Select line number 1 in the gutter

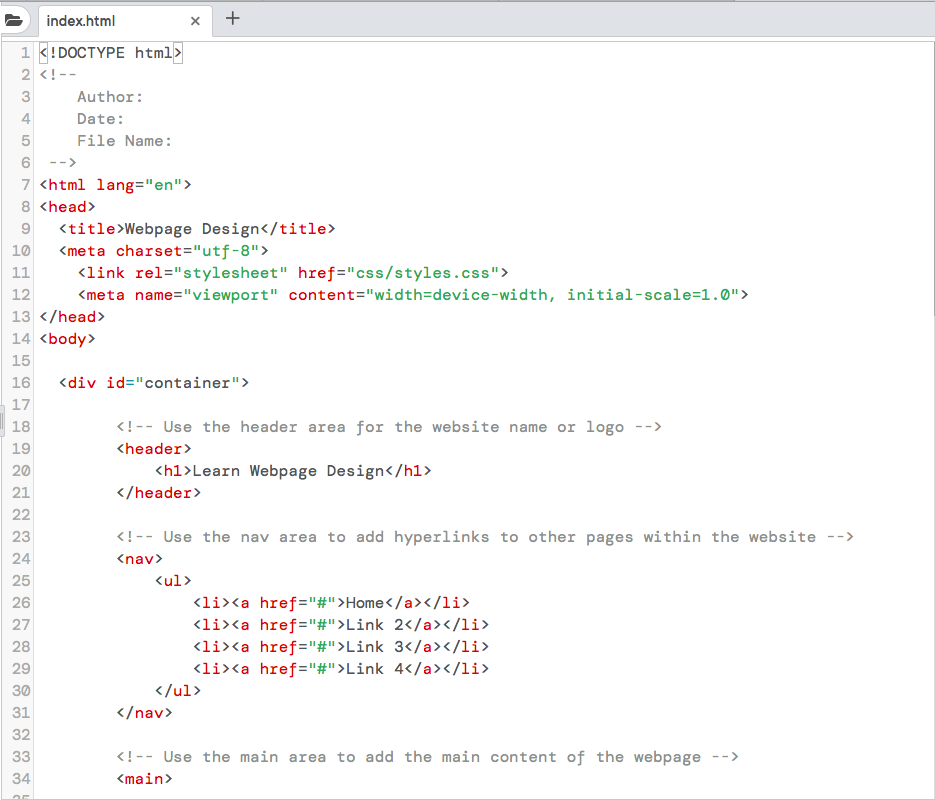25,52
